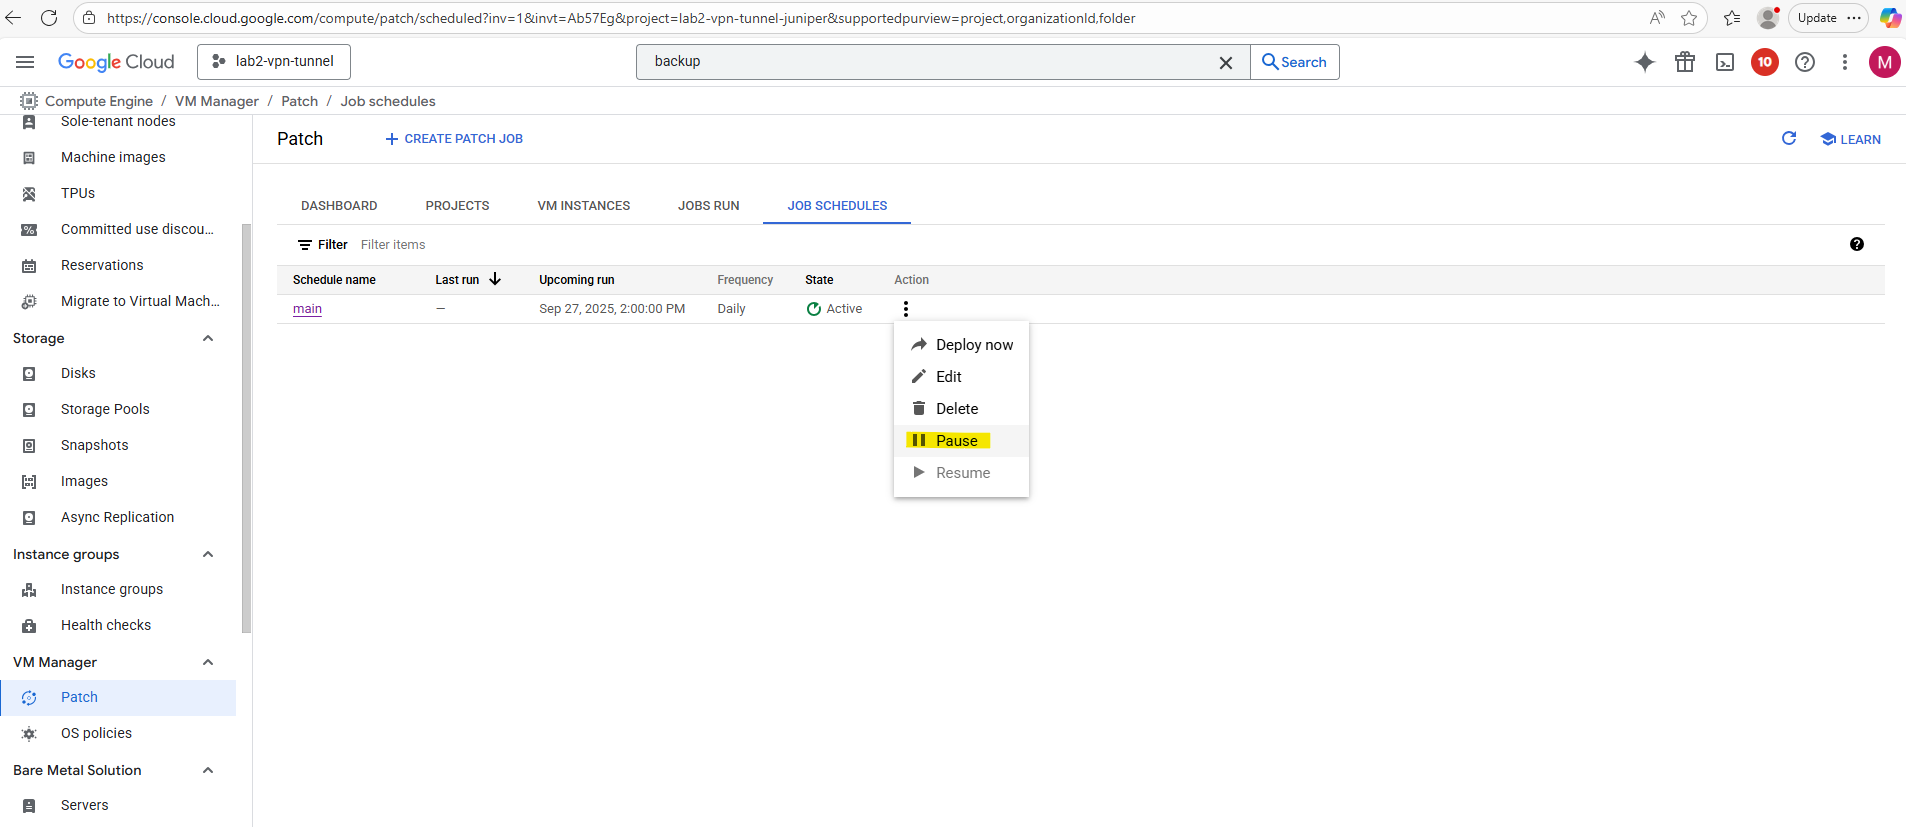This screenshot has width=1906, height=827.
Task: Clear the backup search text with X
Action: [x=1225, y=62]
